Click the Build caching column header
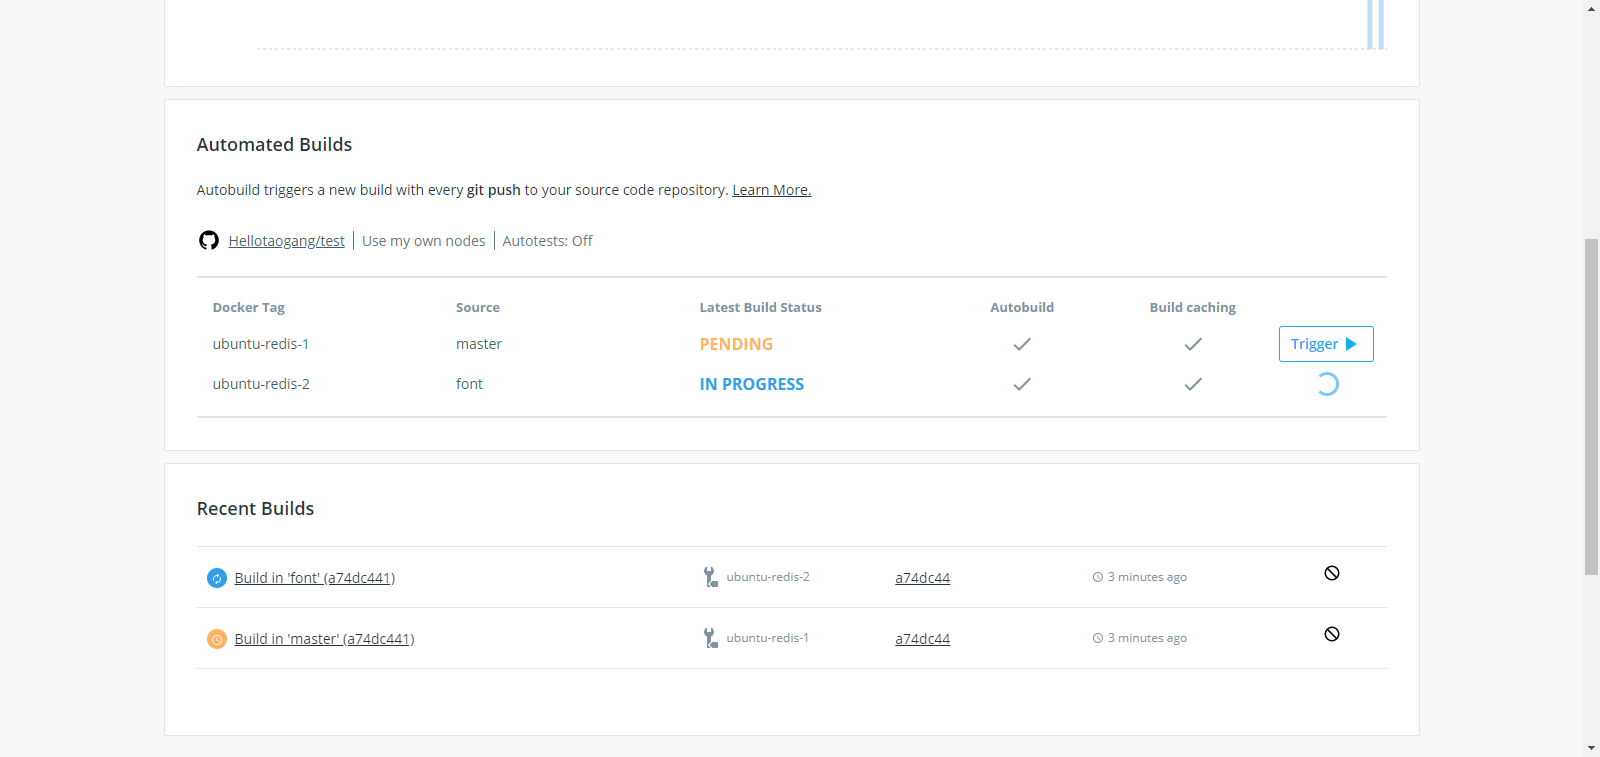 tap(1193, 307)
